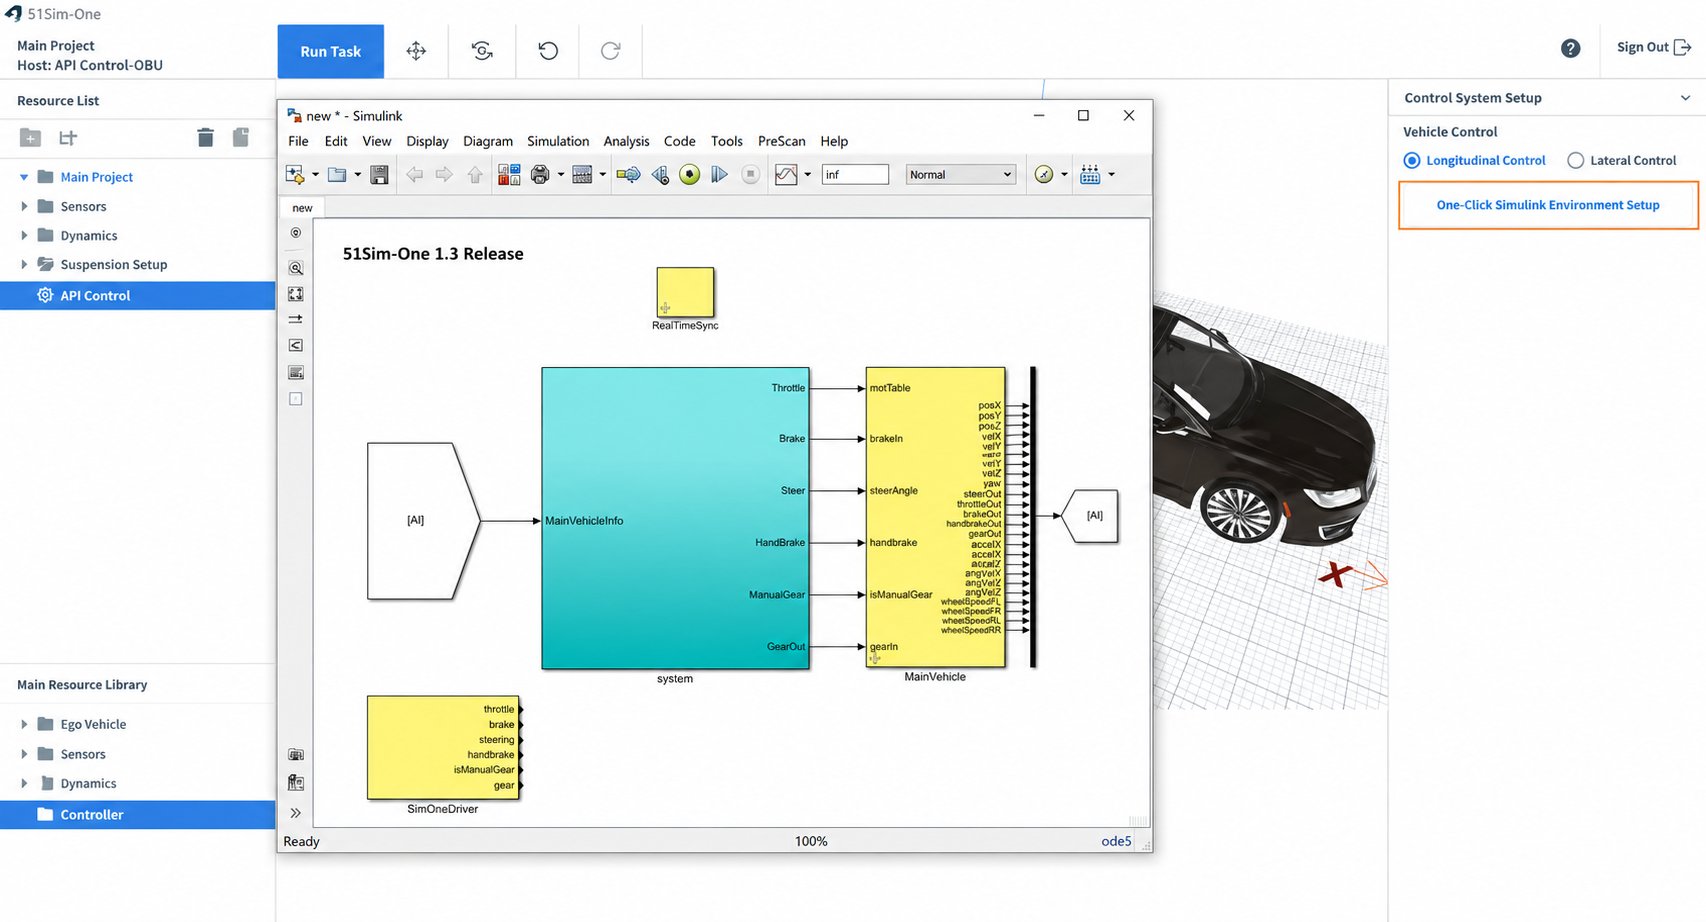Open the Simulation menu

point(558,141)
